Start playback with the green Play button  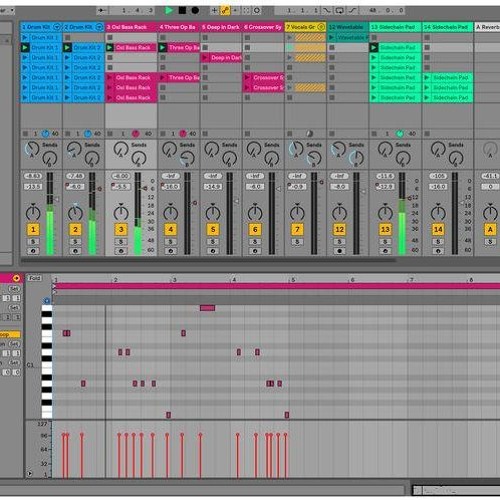[169, 10]
